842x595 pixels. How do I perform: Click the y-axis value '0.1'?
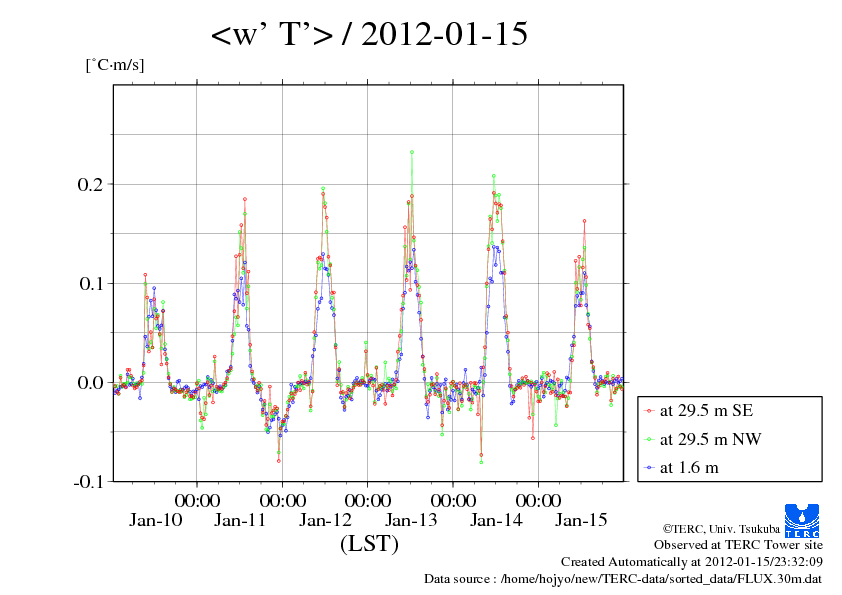coord(90,283)
